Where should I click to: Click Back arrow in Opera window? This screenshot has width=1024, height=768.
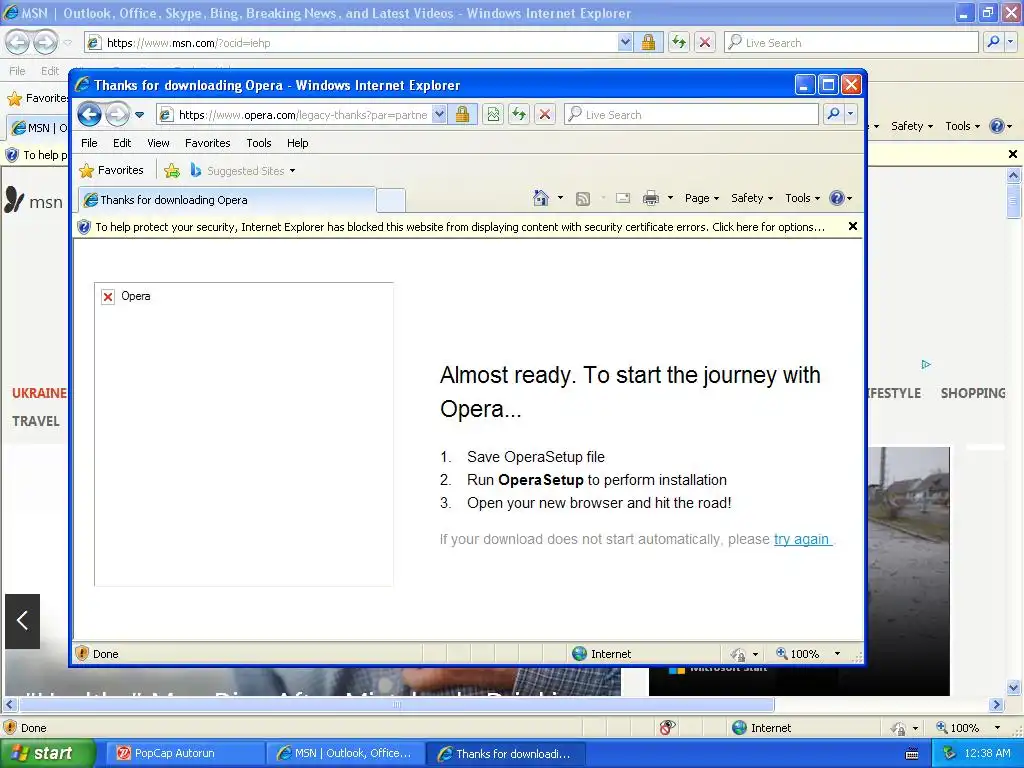[89, 115]
